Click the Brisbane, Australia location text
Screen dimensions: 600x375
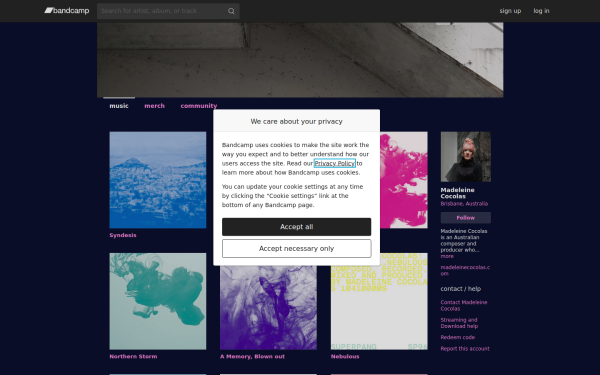[x=464, y=204]
